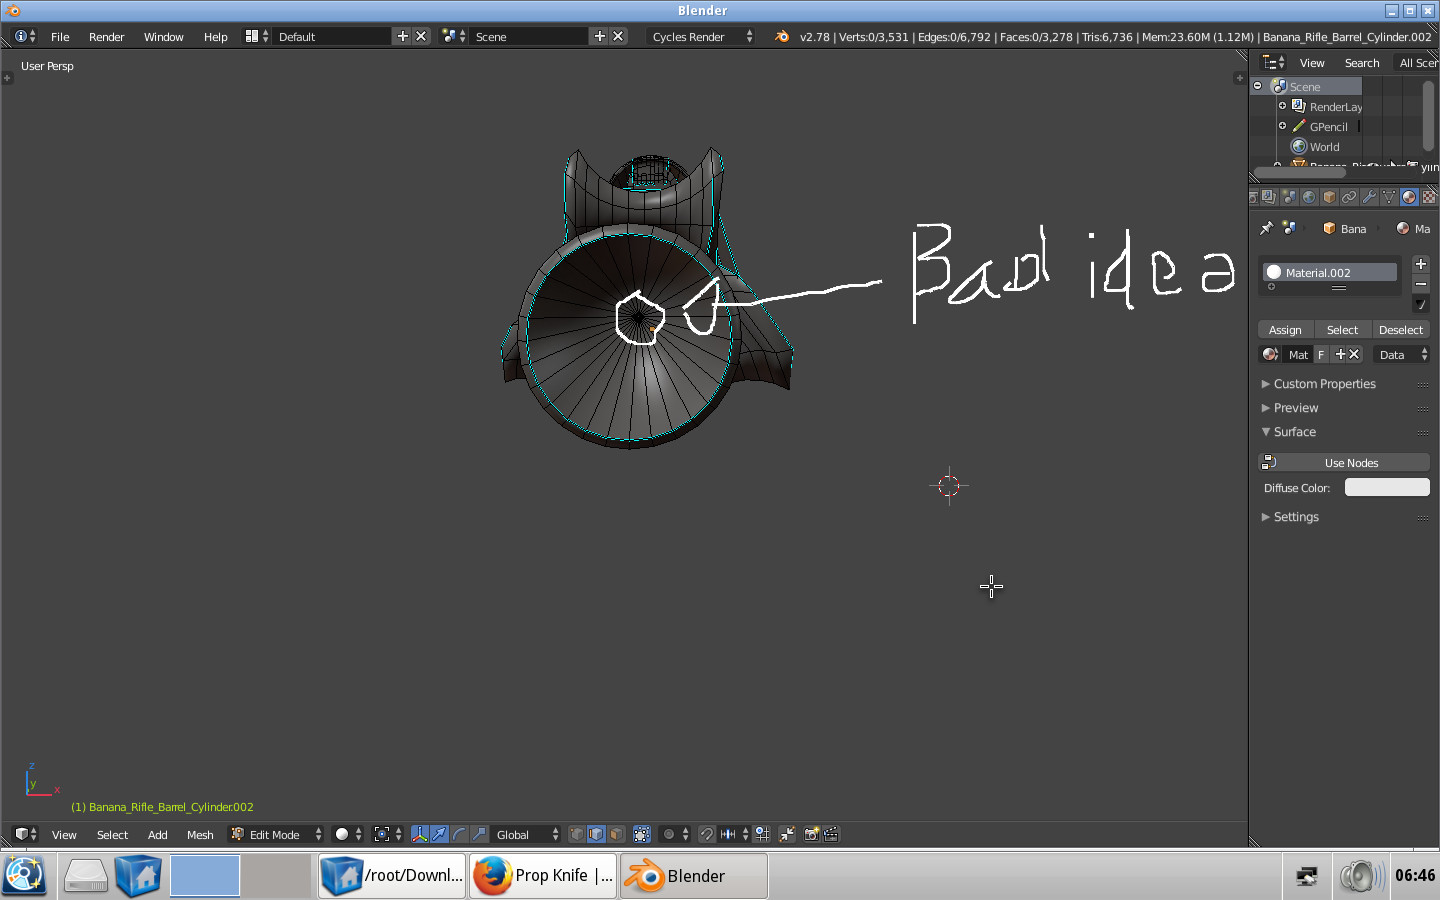Toggle limit selection to visible
This screenshot has height=900, width=1440.
pos(642,834)
